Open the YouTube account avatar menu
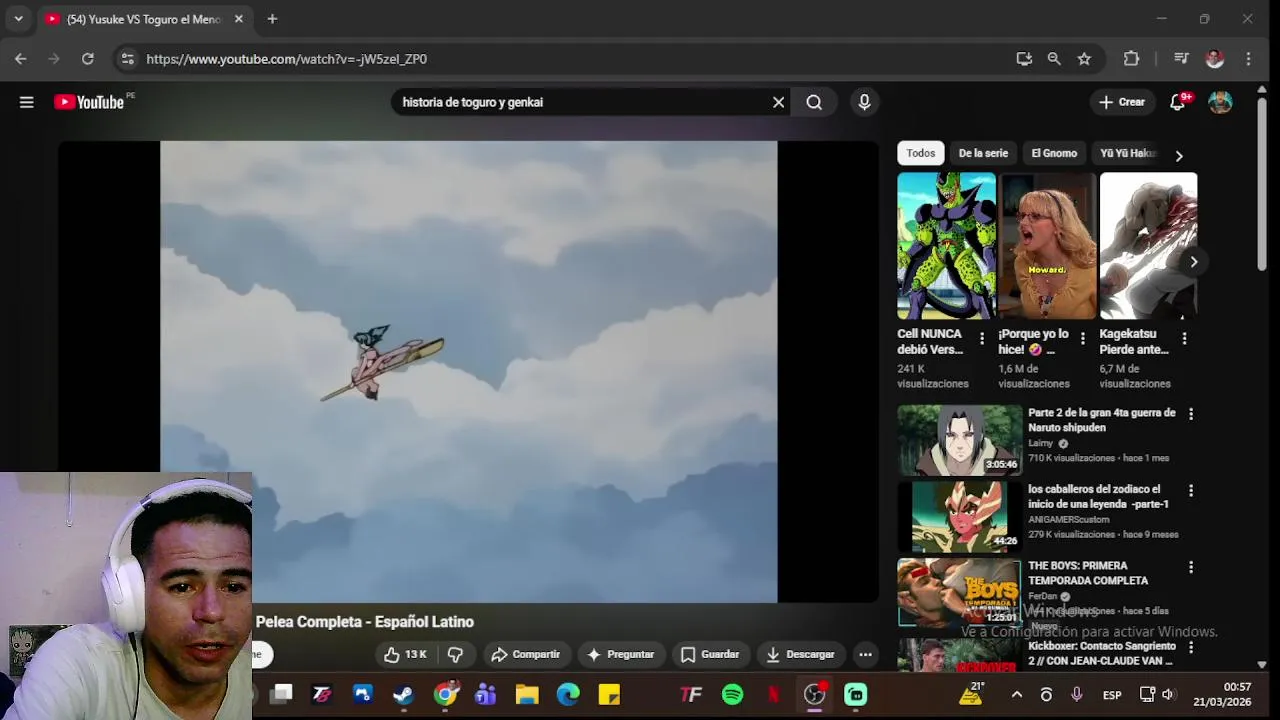The image size is (1280, 720). [1220, 102]
